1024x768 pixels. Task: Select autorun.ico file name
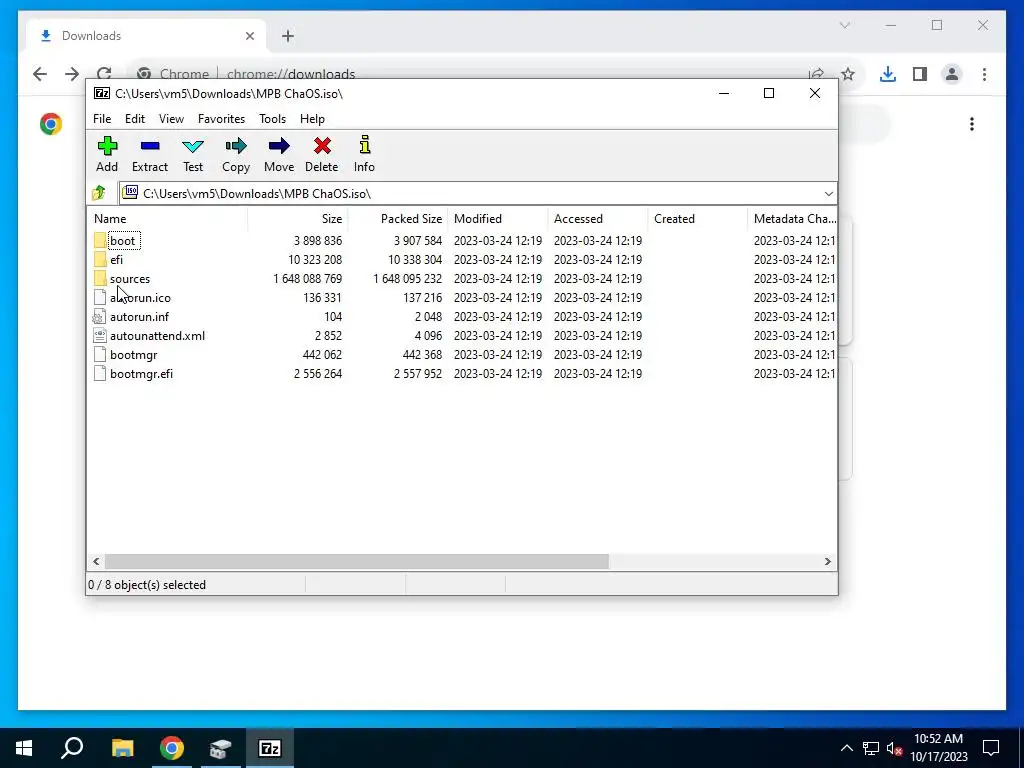140,298
